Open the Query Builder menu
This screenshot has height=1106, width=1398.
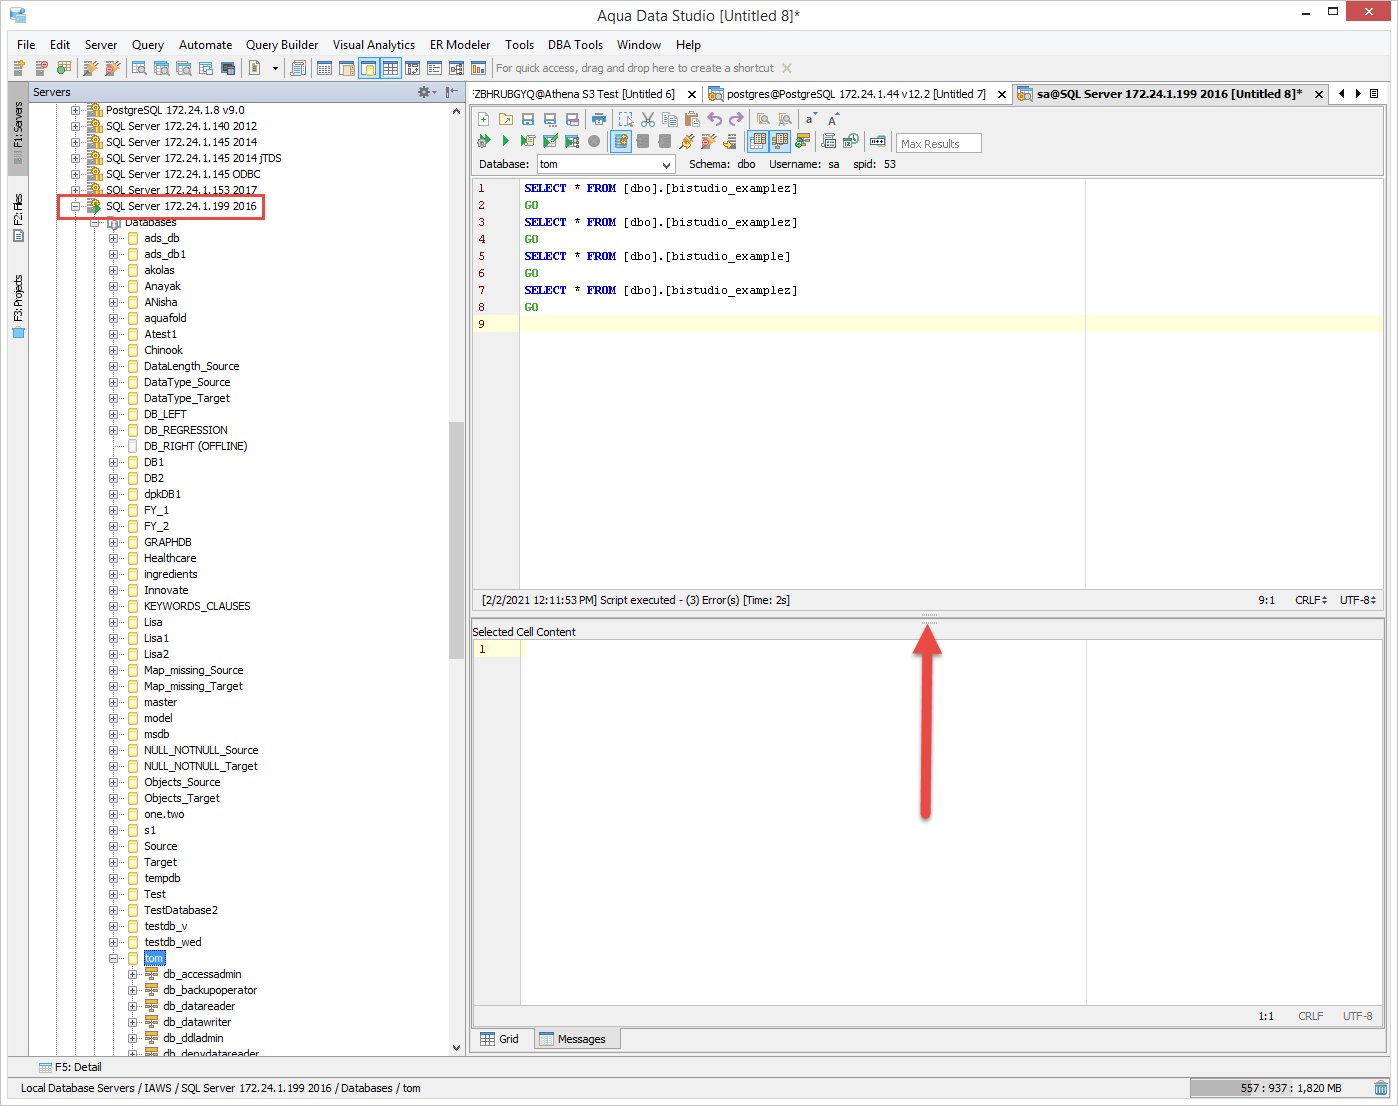pos(281,45)
